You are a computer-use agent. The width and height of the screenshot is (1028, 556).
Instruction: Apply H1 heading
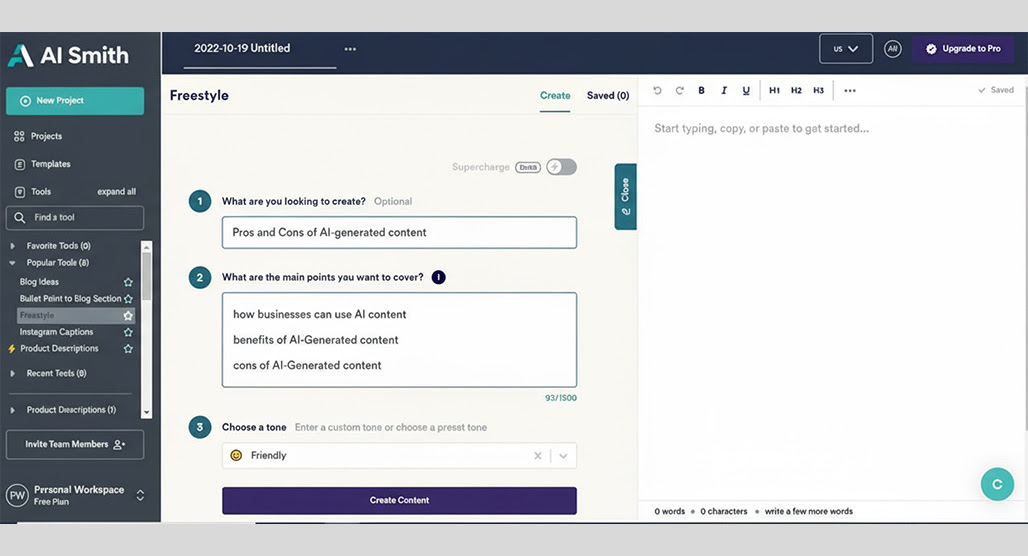tap(774, 90)
